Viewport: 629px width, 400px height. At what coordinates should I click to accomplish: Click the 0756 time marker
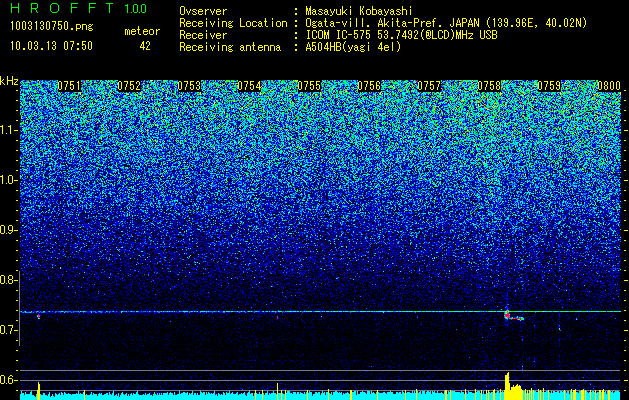click(369, 86)
